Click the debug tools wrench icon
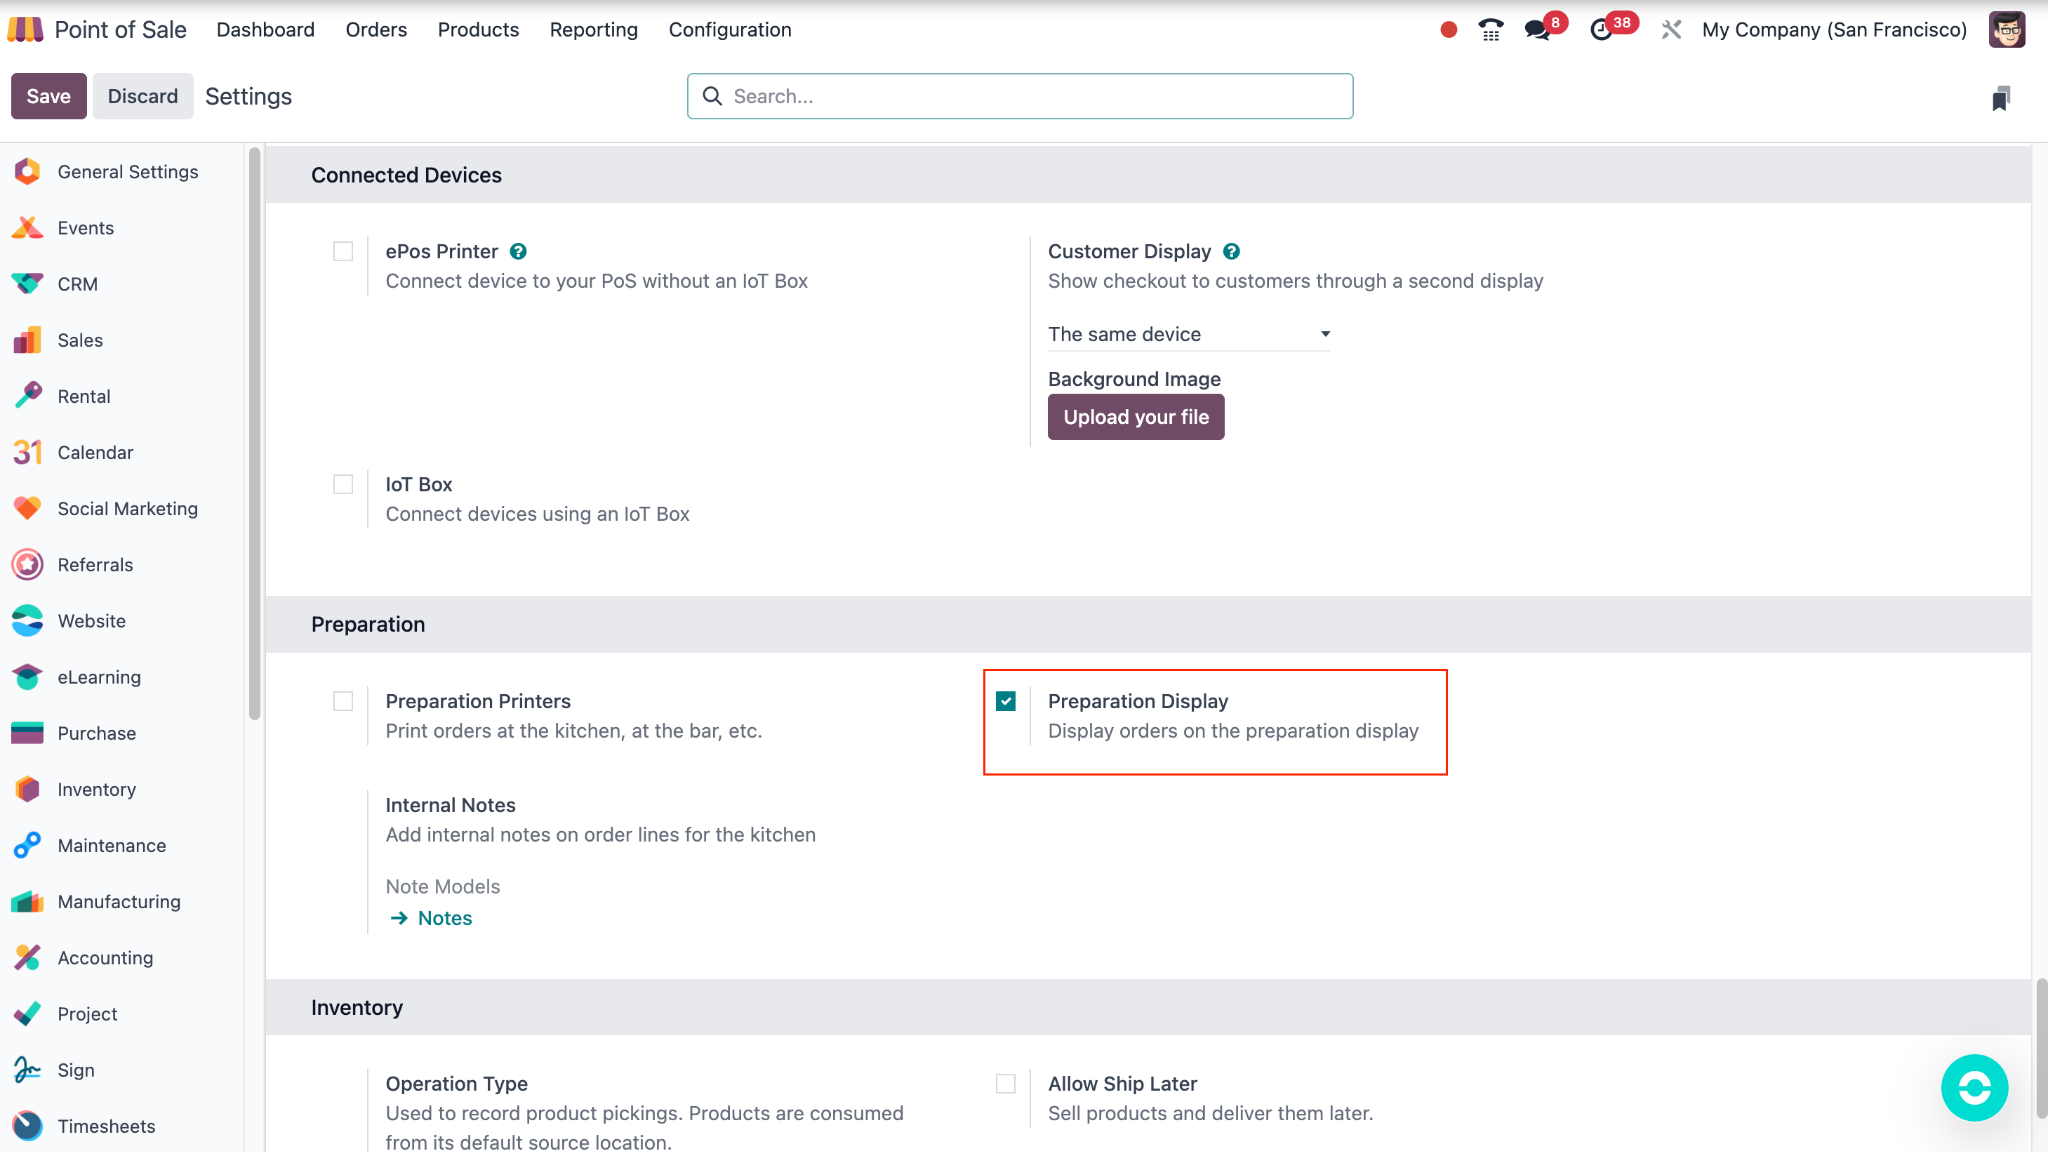This screenshot has width=2048, height=1152. 1671,30
